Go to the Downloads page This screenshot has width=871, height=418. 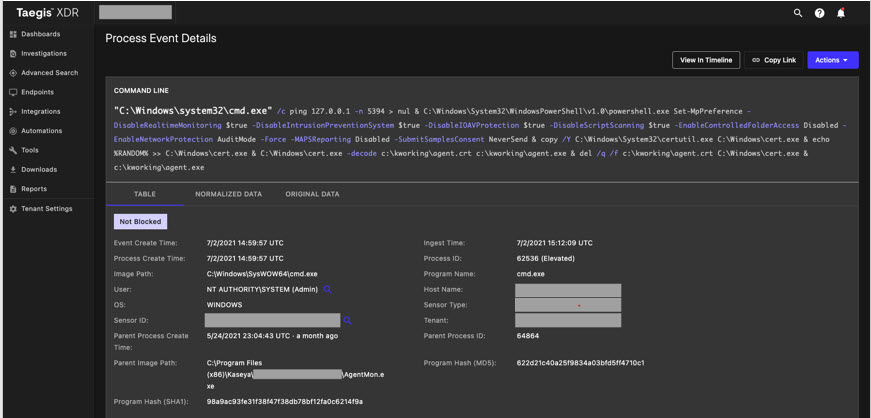[39, 170]
